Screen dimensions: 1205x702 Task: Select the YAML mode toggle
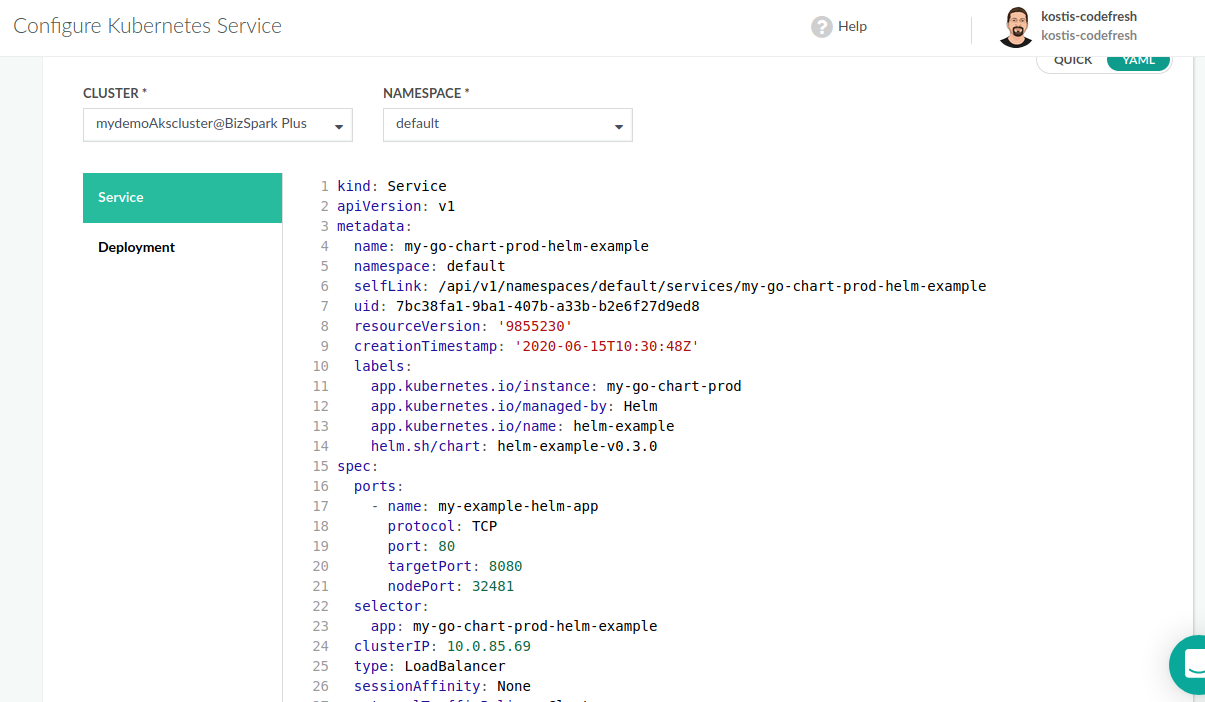tap(1138, 61)
